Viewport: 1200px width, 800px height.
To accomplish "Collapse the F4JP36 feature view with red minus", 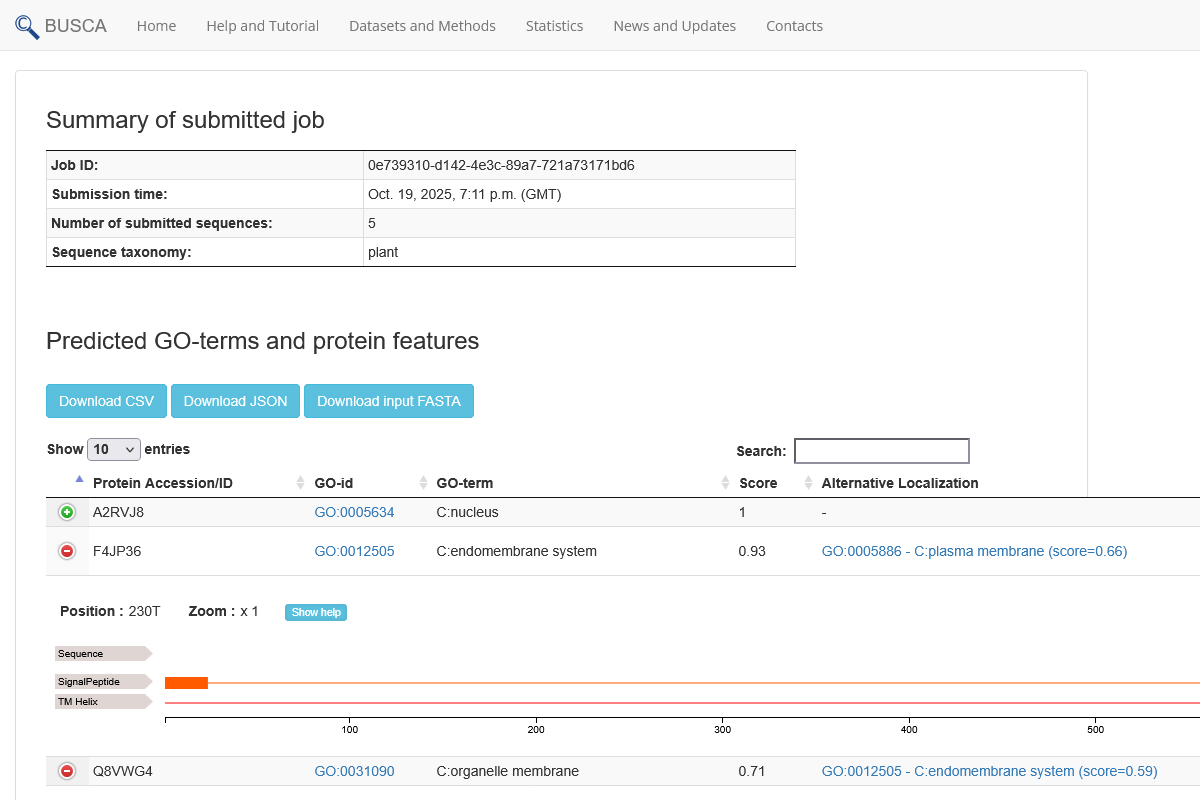I will (66, 550).
